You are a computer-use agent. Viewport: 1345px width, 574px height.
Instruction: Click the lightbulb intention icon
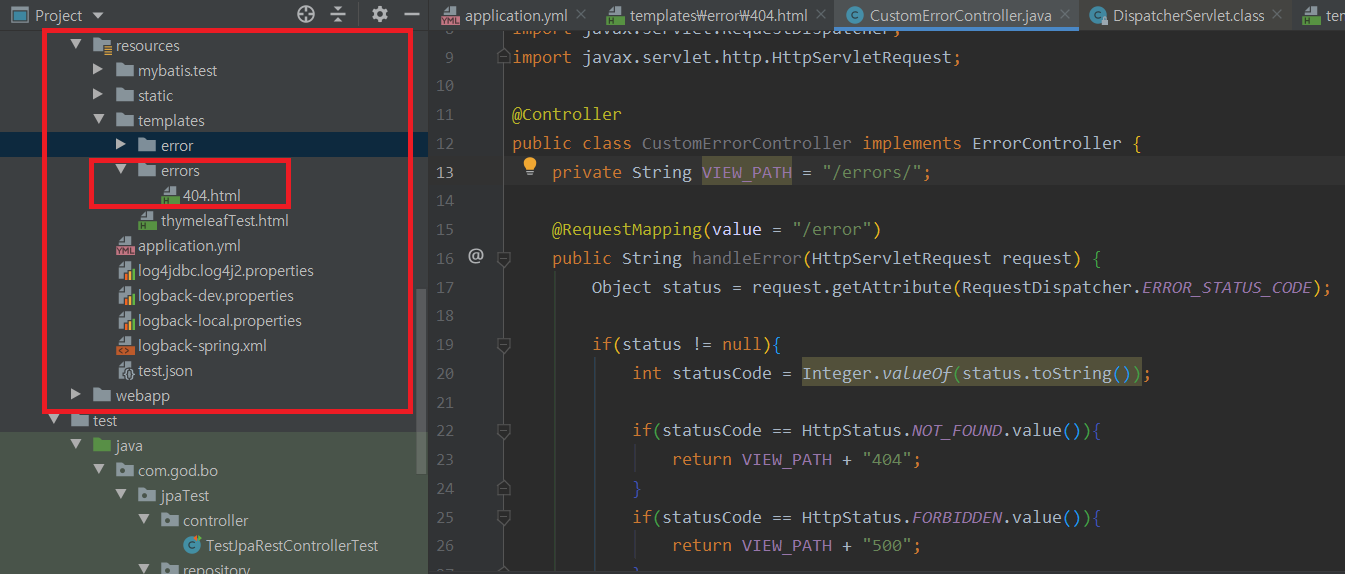pos(530,167)
